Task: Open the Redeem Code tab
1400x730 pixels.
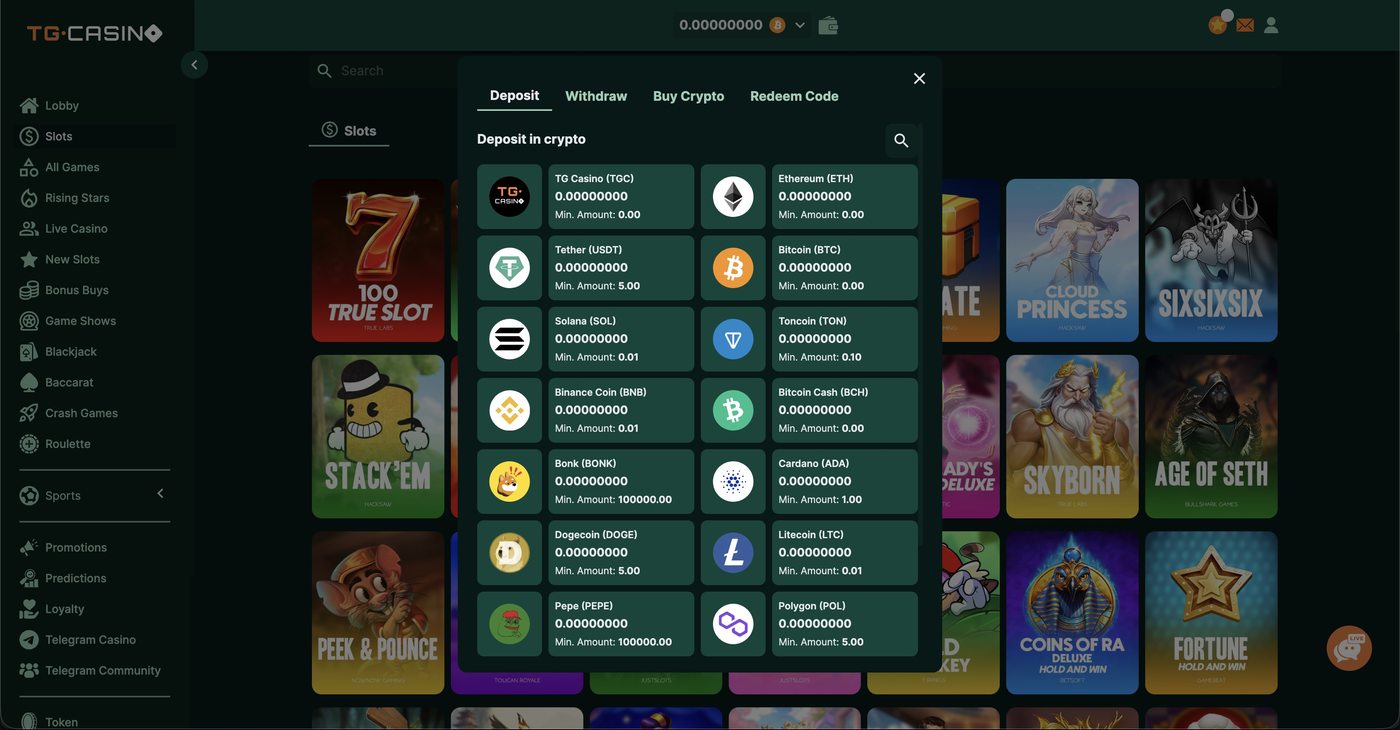Action: 794,96
